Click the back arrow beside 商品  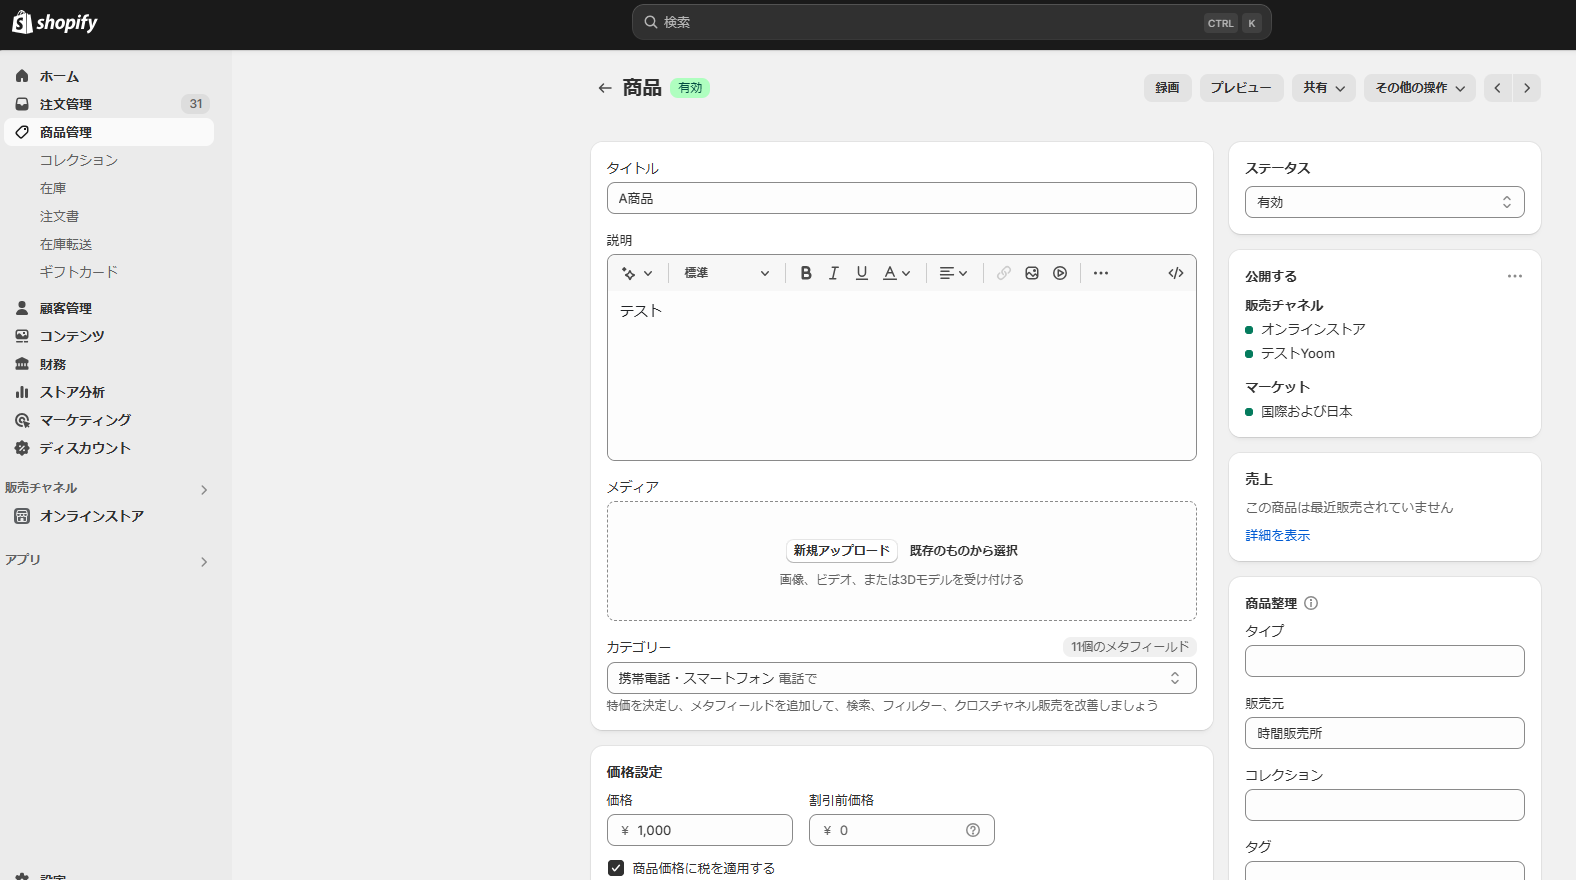click(x=605, y=88)
